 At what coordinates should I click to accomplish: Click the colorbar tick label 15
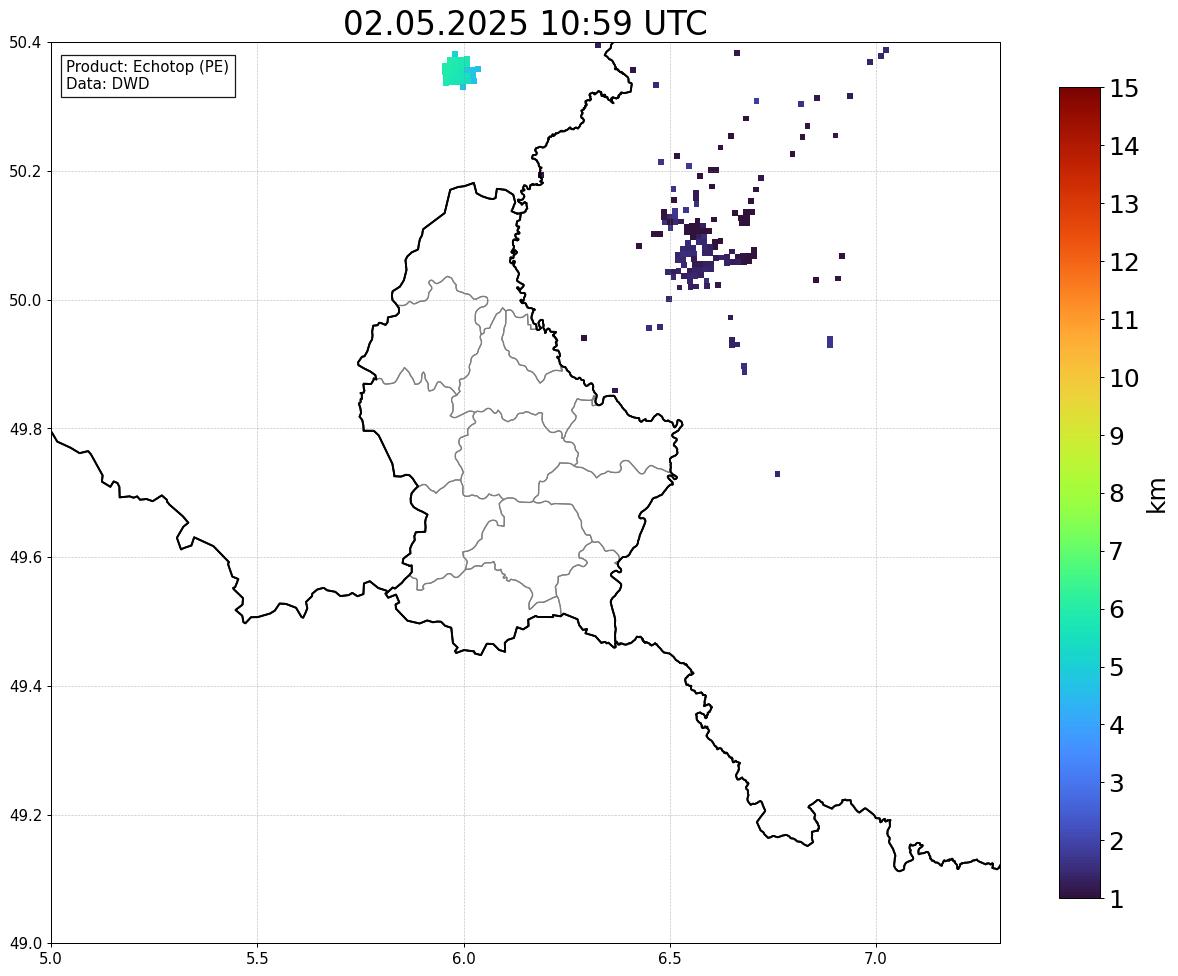[x=1124, y=89]
